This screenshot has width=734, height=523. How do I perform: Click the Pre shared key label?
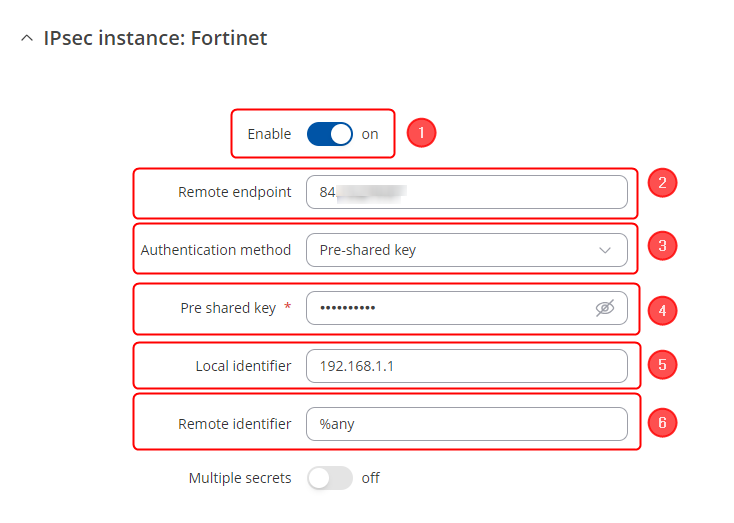click(228, 308)
